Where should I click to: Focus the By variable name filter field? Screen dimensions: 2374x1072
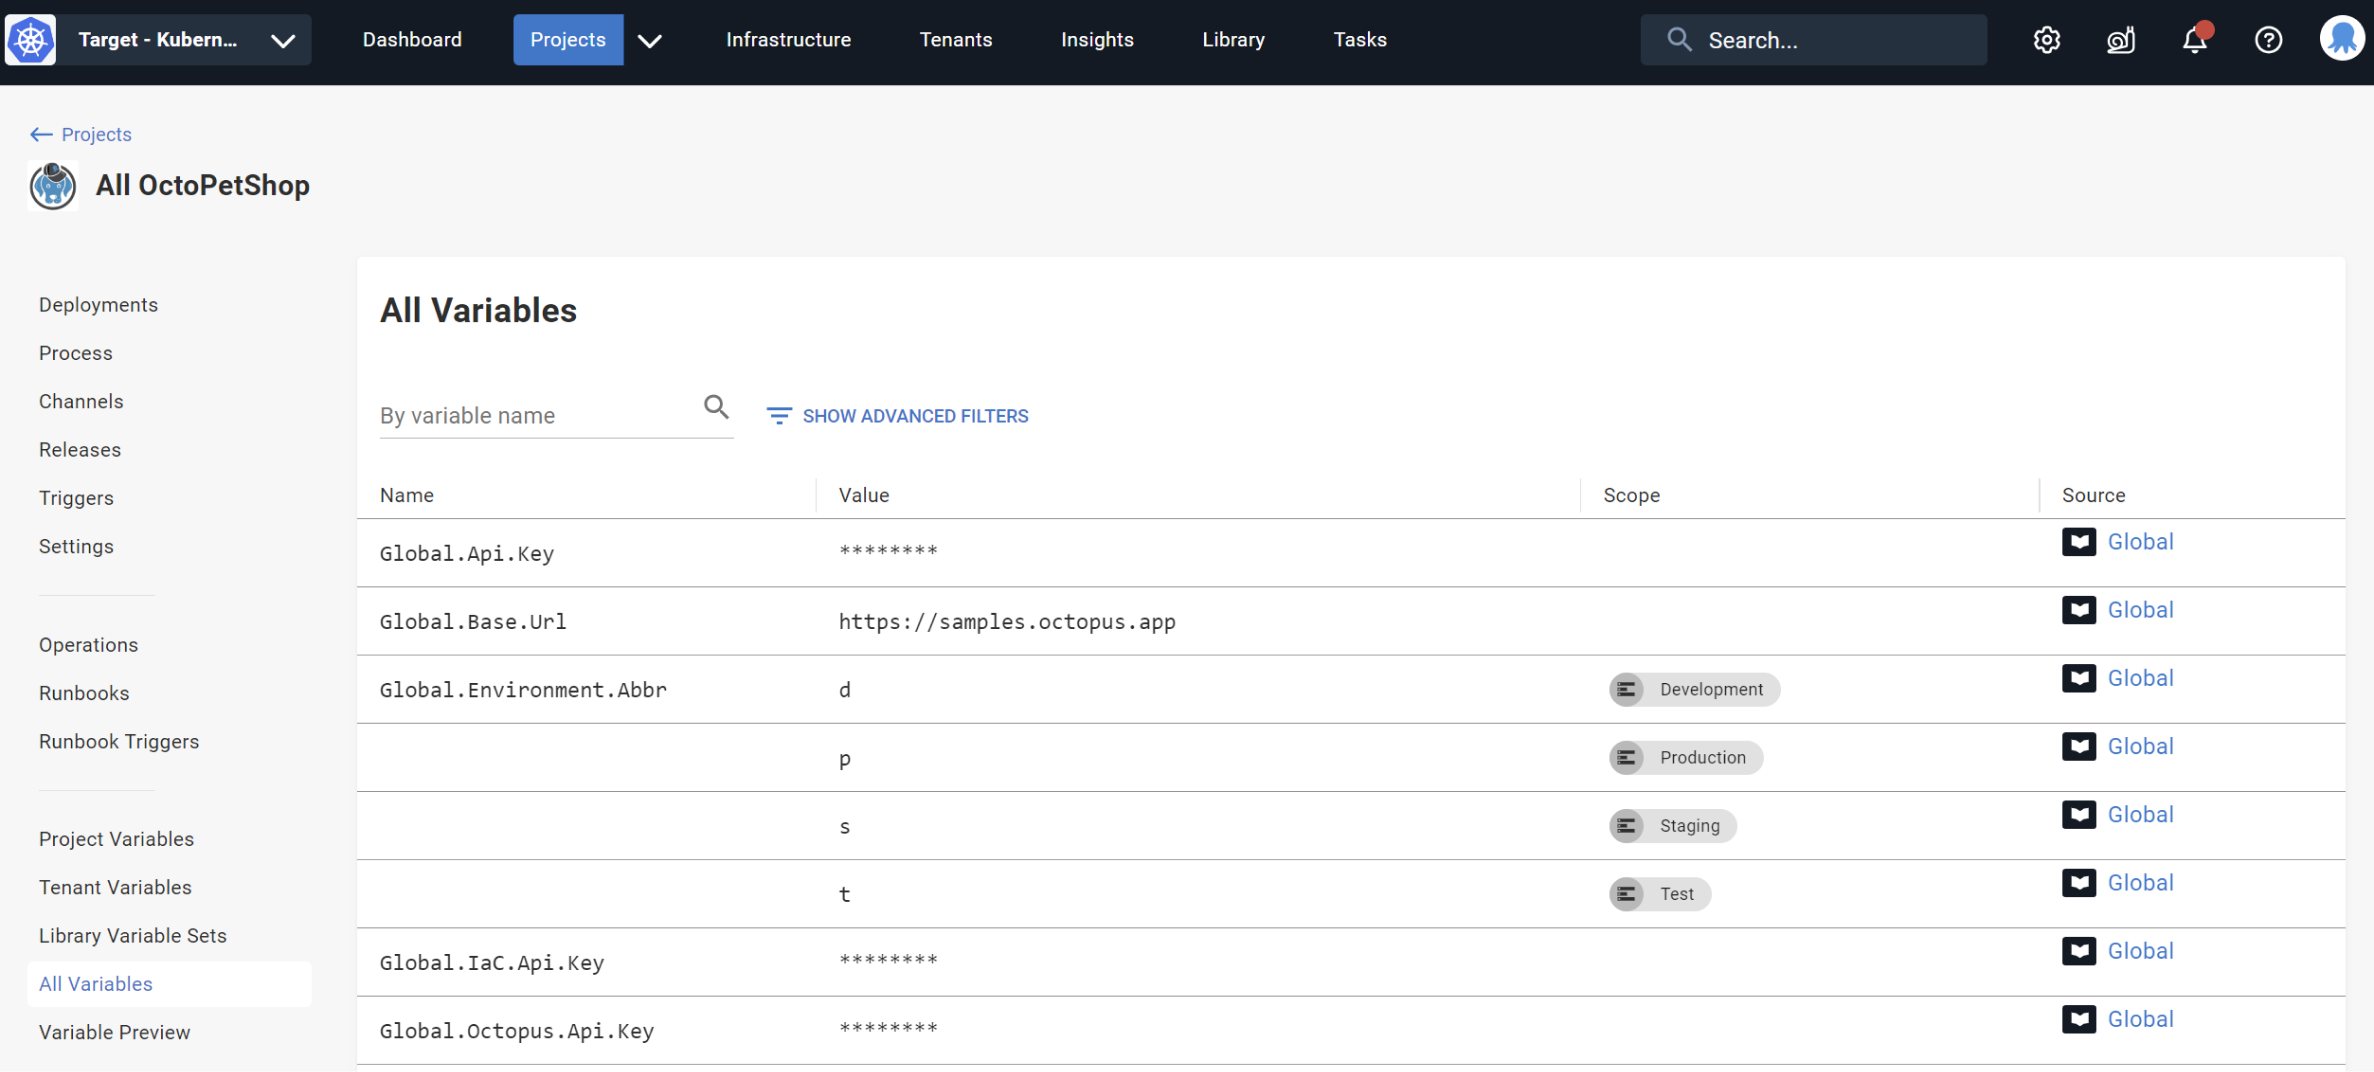pos(535,416)
